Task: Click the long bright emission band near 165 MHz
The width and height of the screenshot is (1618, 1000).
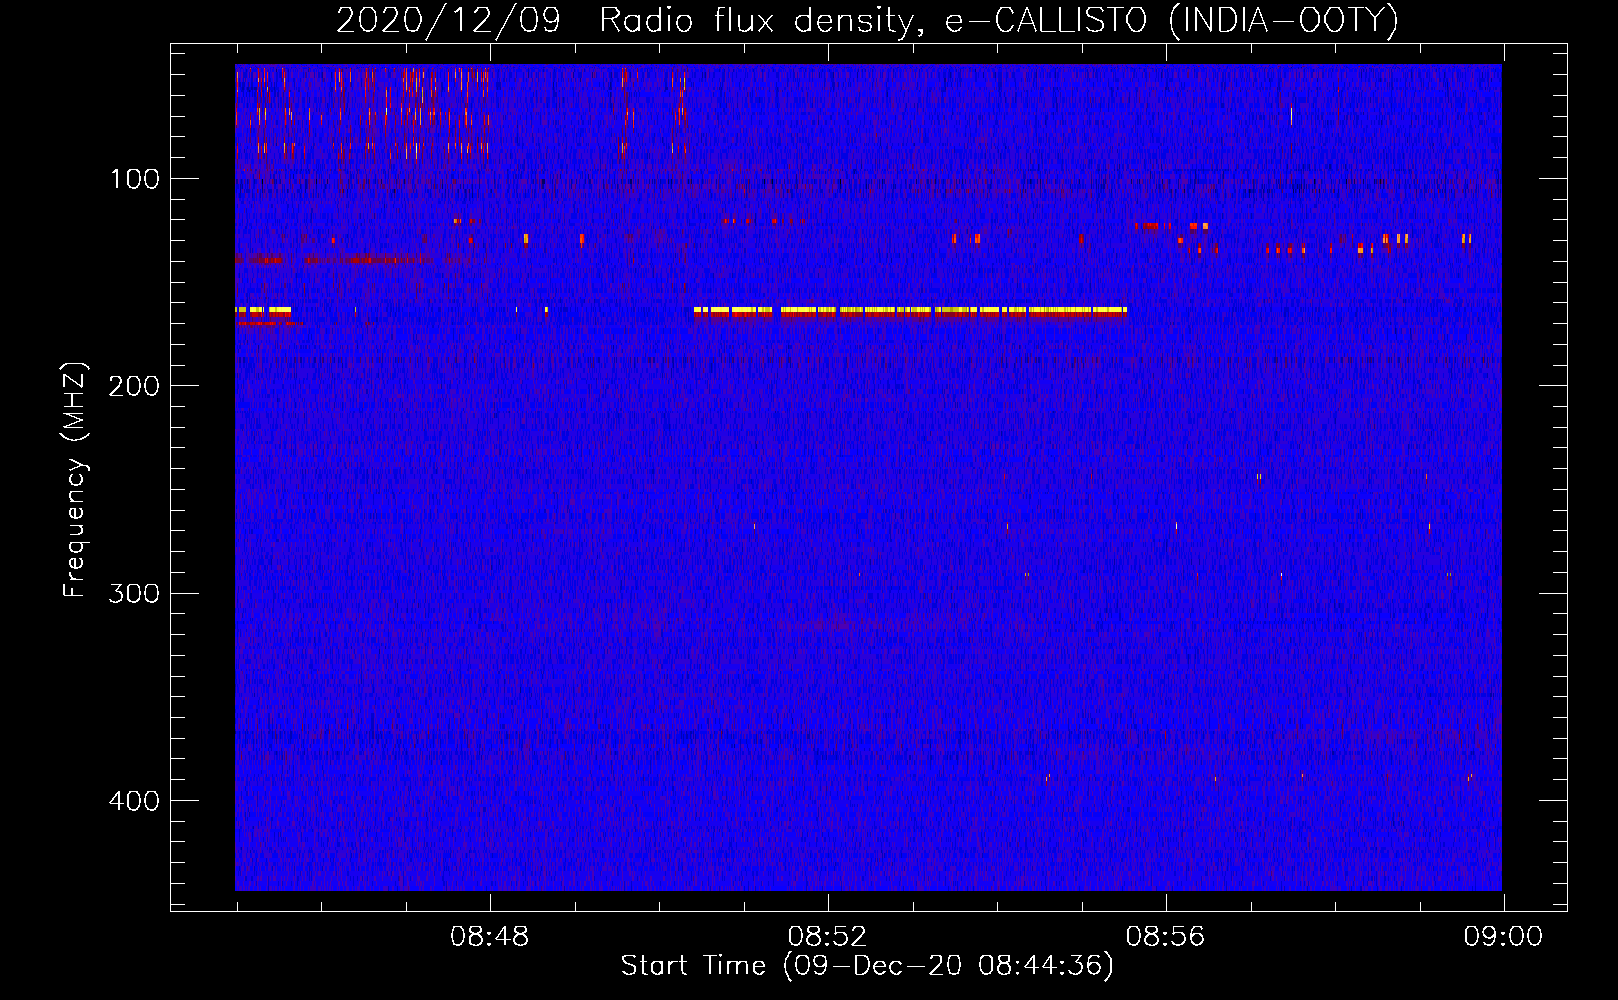Action: [x=910, y=311]
